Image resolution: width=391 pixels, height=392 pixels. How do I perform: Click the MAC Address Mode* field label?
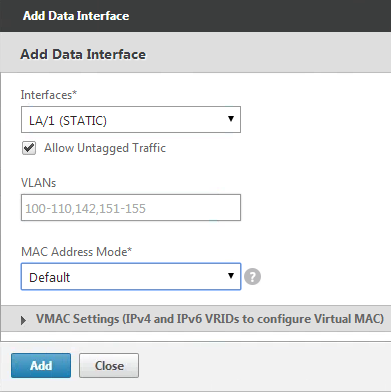coord(76,252)
